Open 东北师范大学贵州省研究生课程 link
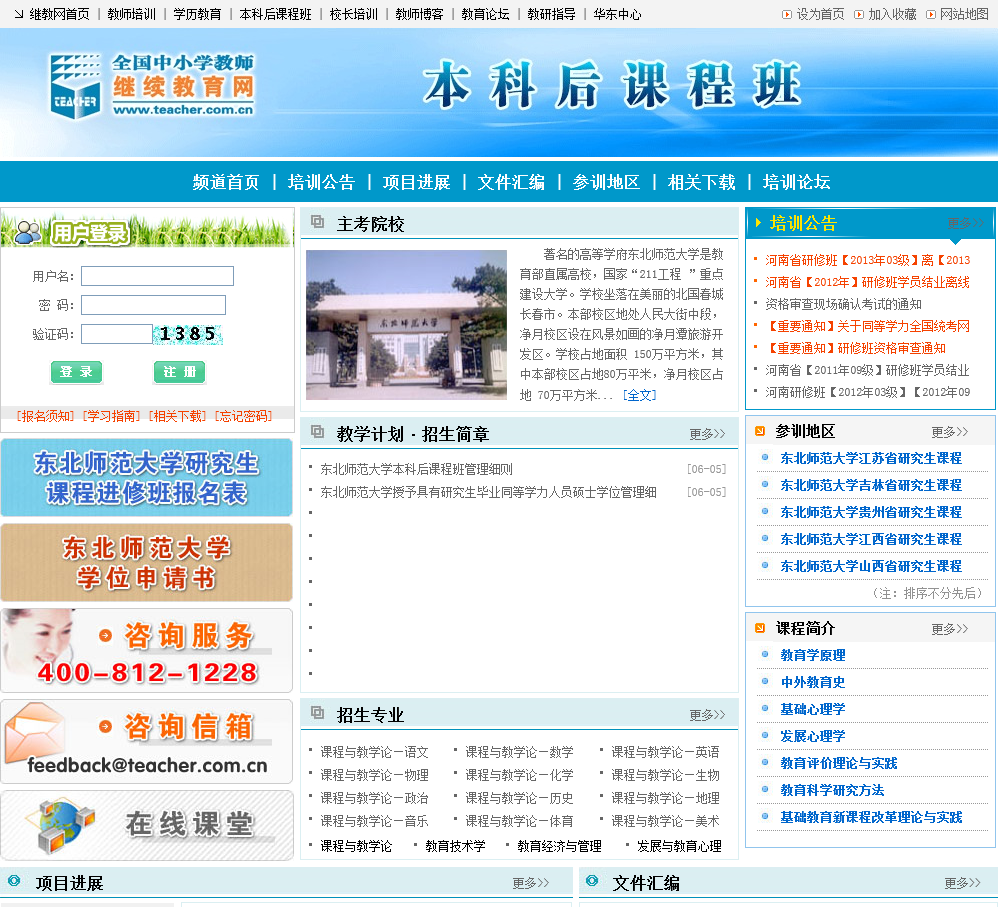The image size is (998, 907). [871, 512]
